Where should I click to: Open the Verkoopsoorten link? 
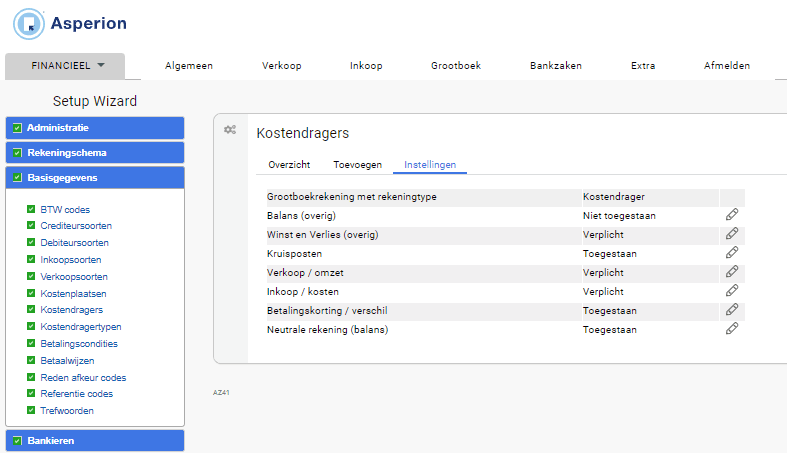(x=74, y=277)
